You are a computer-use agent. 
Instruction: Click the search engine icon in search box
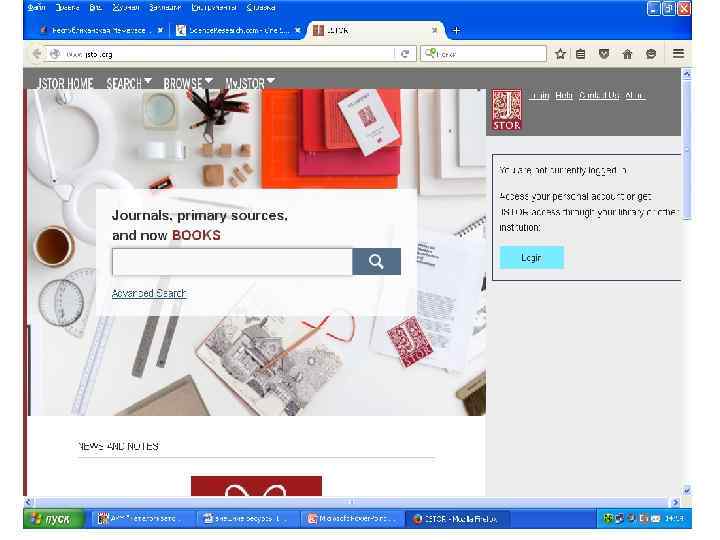pos(431,53)
